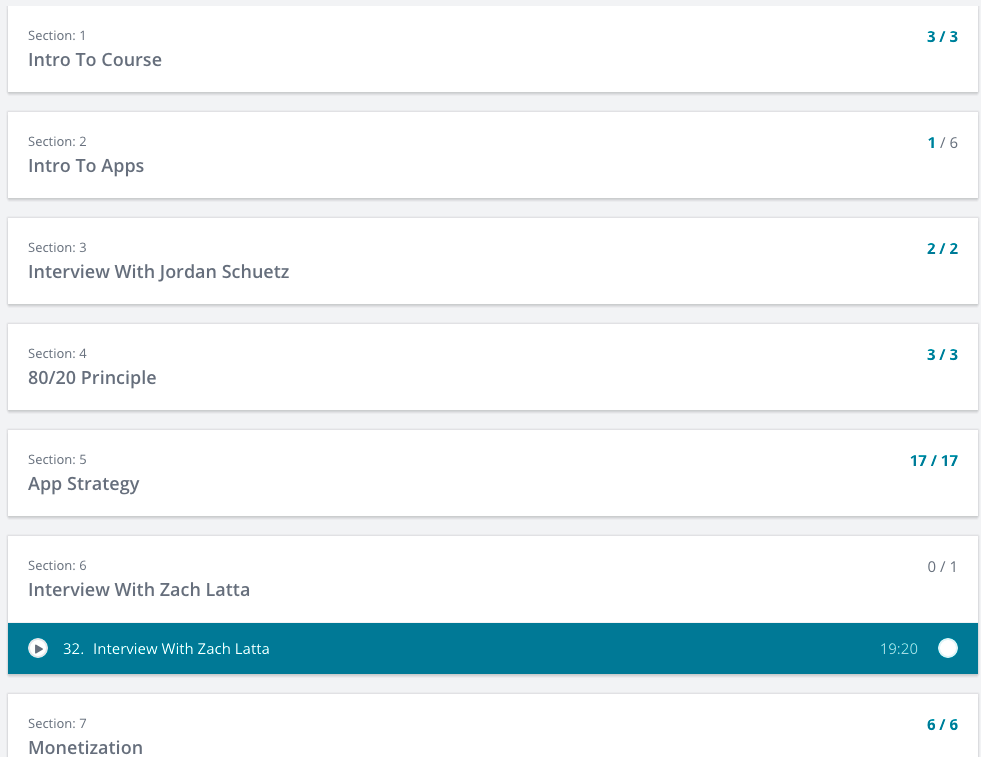Click the "Section: 2" label
Image resolution: width=981 pixels, height=757 pixels.
pyautogui.click(x=57, y=142)
